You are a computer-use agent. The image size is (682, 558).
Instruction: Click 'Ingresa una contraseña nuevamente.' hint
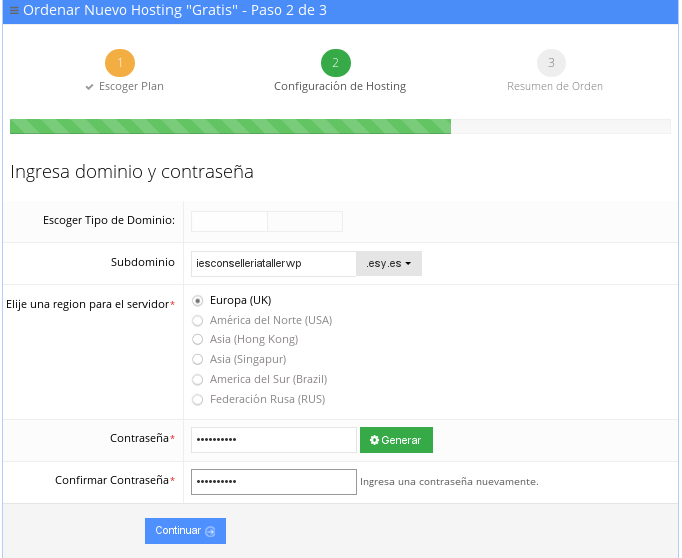click(449, 482)
